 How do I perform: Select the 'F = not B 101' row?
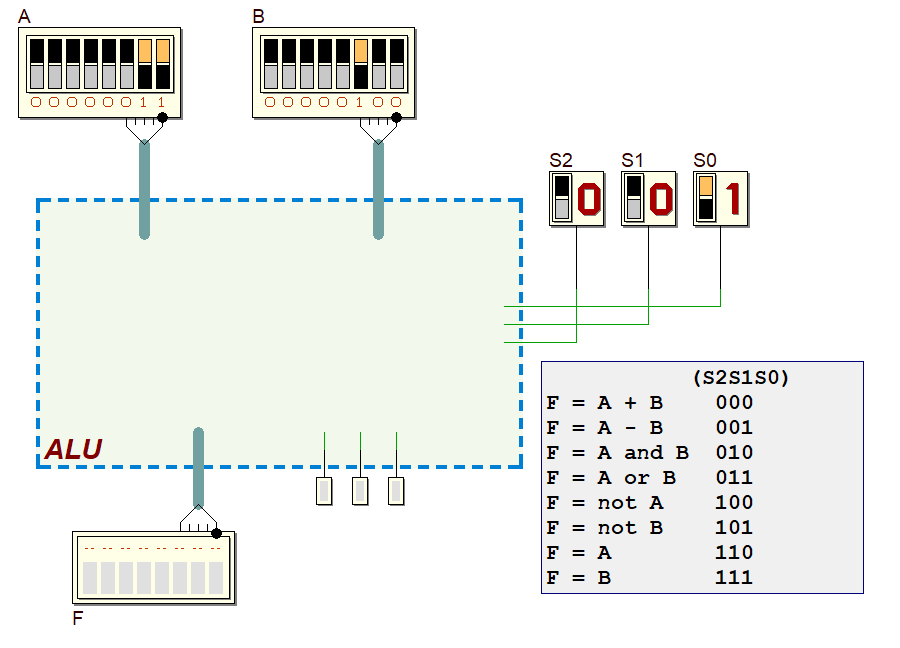pyautogui.click(x=650, y=527)
